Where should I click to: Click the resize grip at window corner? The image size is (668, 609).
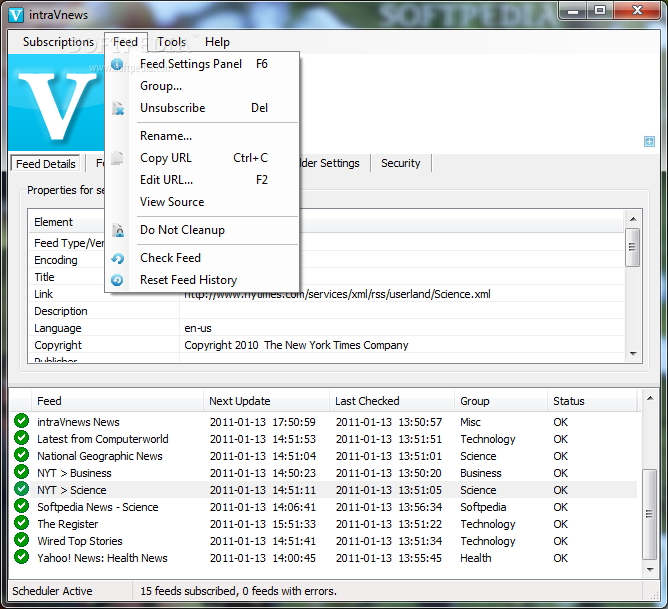point(654,595)
